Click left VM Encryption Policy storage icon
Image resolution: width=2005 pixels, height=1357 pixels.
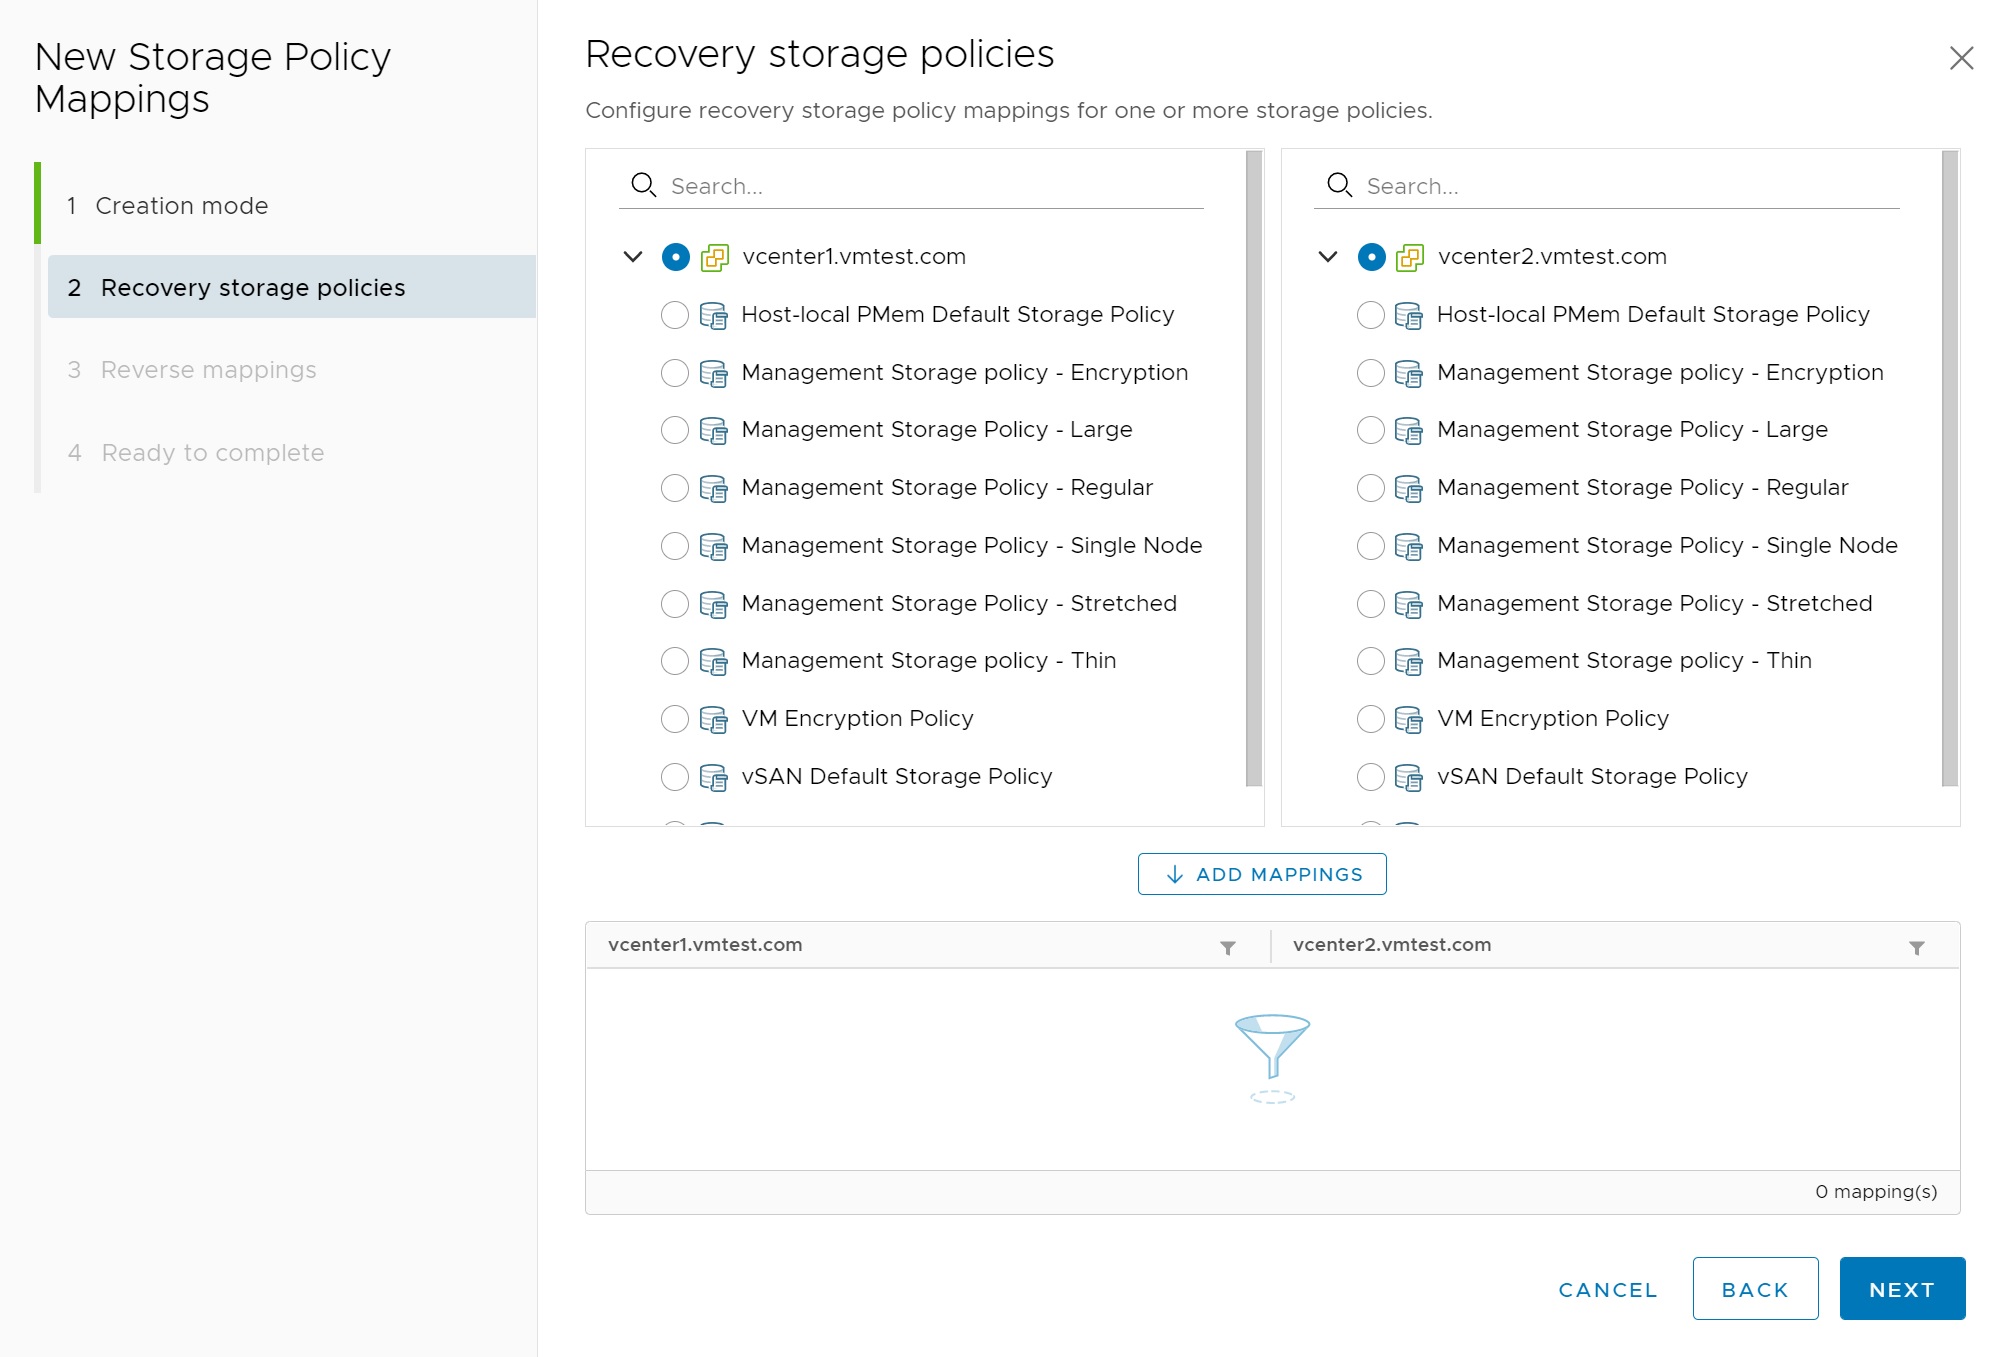[714, 719]
